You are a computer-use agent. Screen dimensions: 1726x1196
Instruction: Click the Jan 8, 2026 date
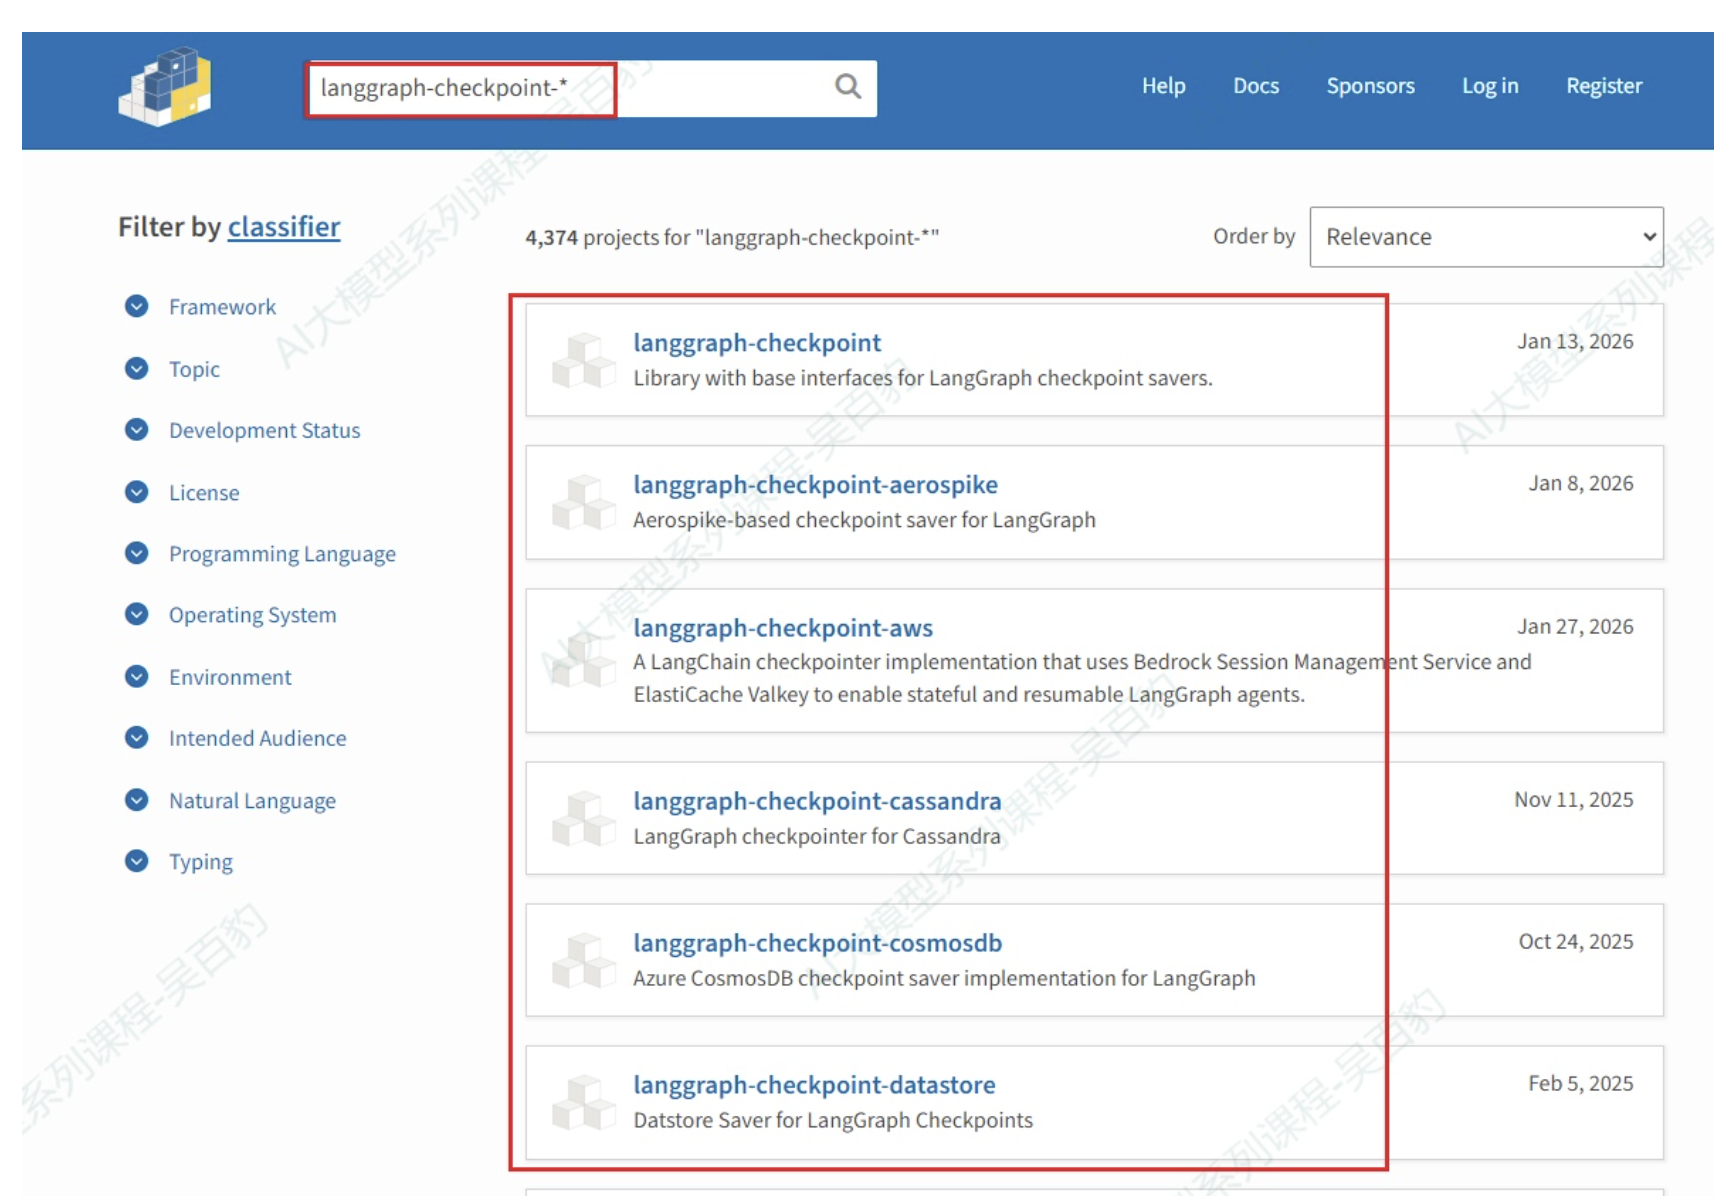click(1581, 483)
